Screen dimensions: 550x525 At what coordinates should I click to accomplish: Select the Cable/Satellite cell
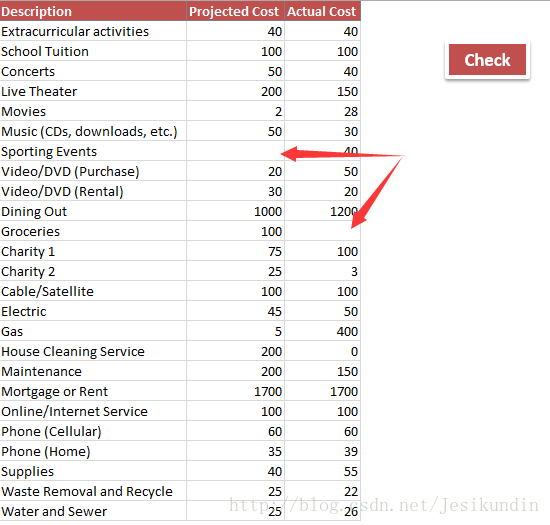[x=93, y=291]
